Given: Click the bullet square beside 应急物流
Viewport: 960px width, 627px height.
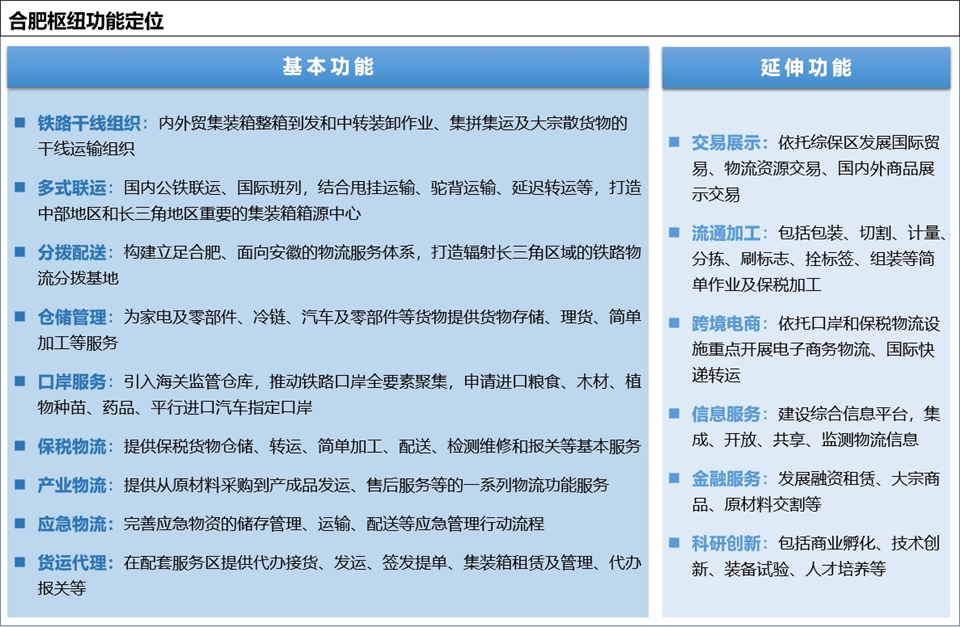Looking at the screenshot, I should tap(20, 524).
